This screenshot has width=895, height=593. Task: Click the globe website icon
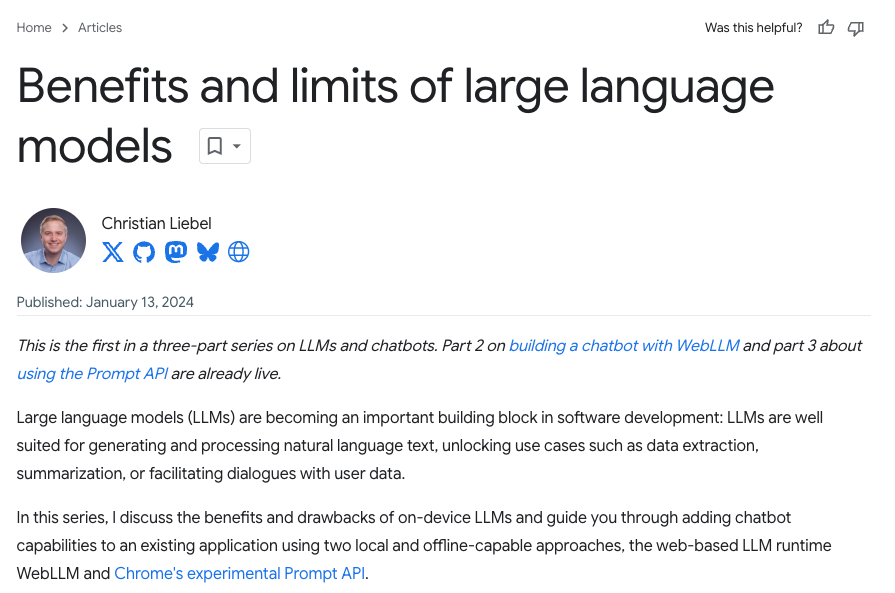[238, 252]
